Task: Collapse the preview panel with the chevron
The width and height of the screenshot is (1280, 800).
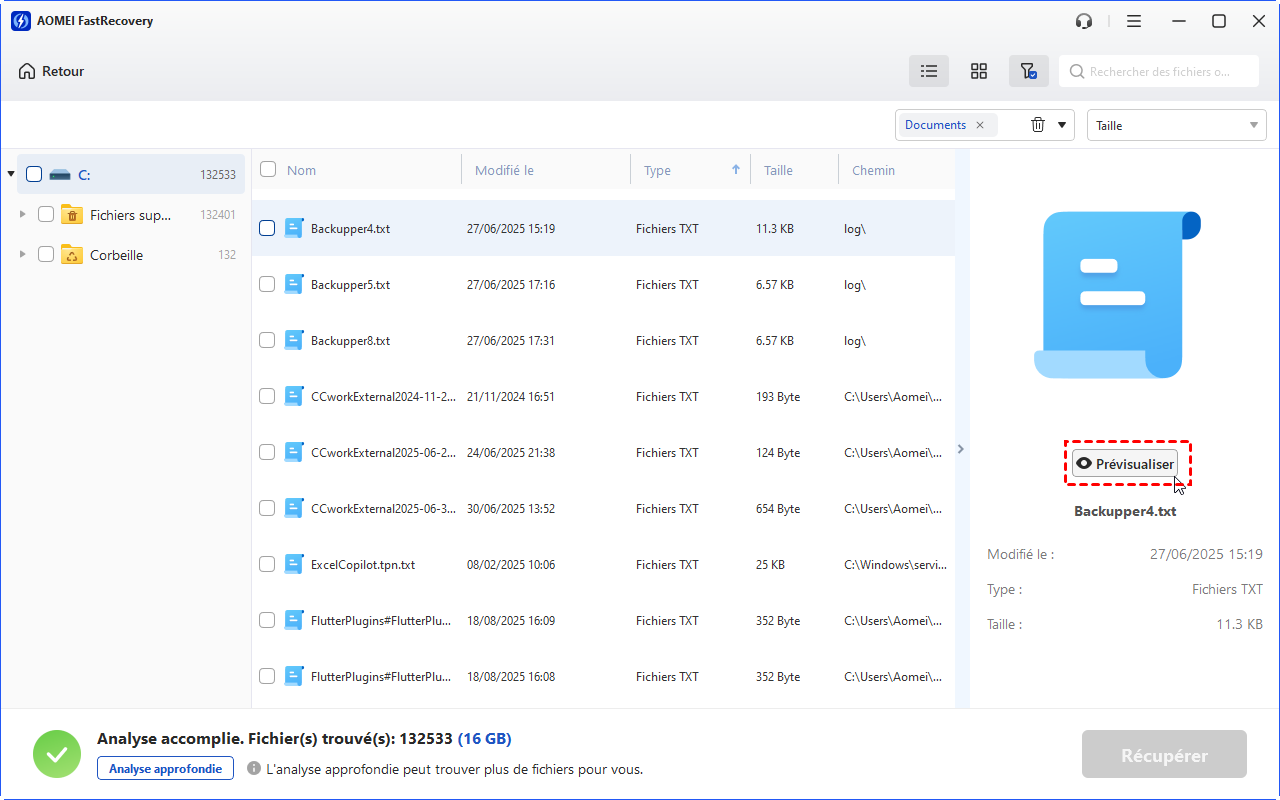Action: pyautogui.click(x=961, y=449)
